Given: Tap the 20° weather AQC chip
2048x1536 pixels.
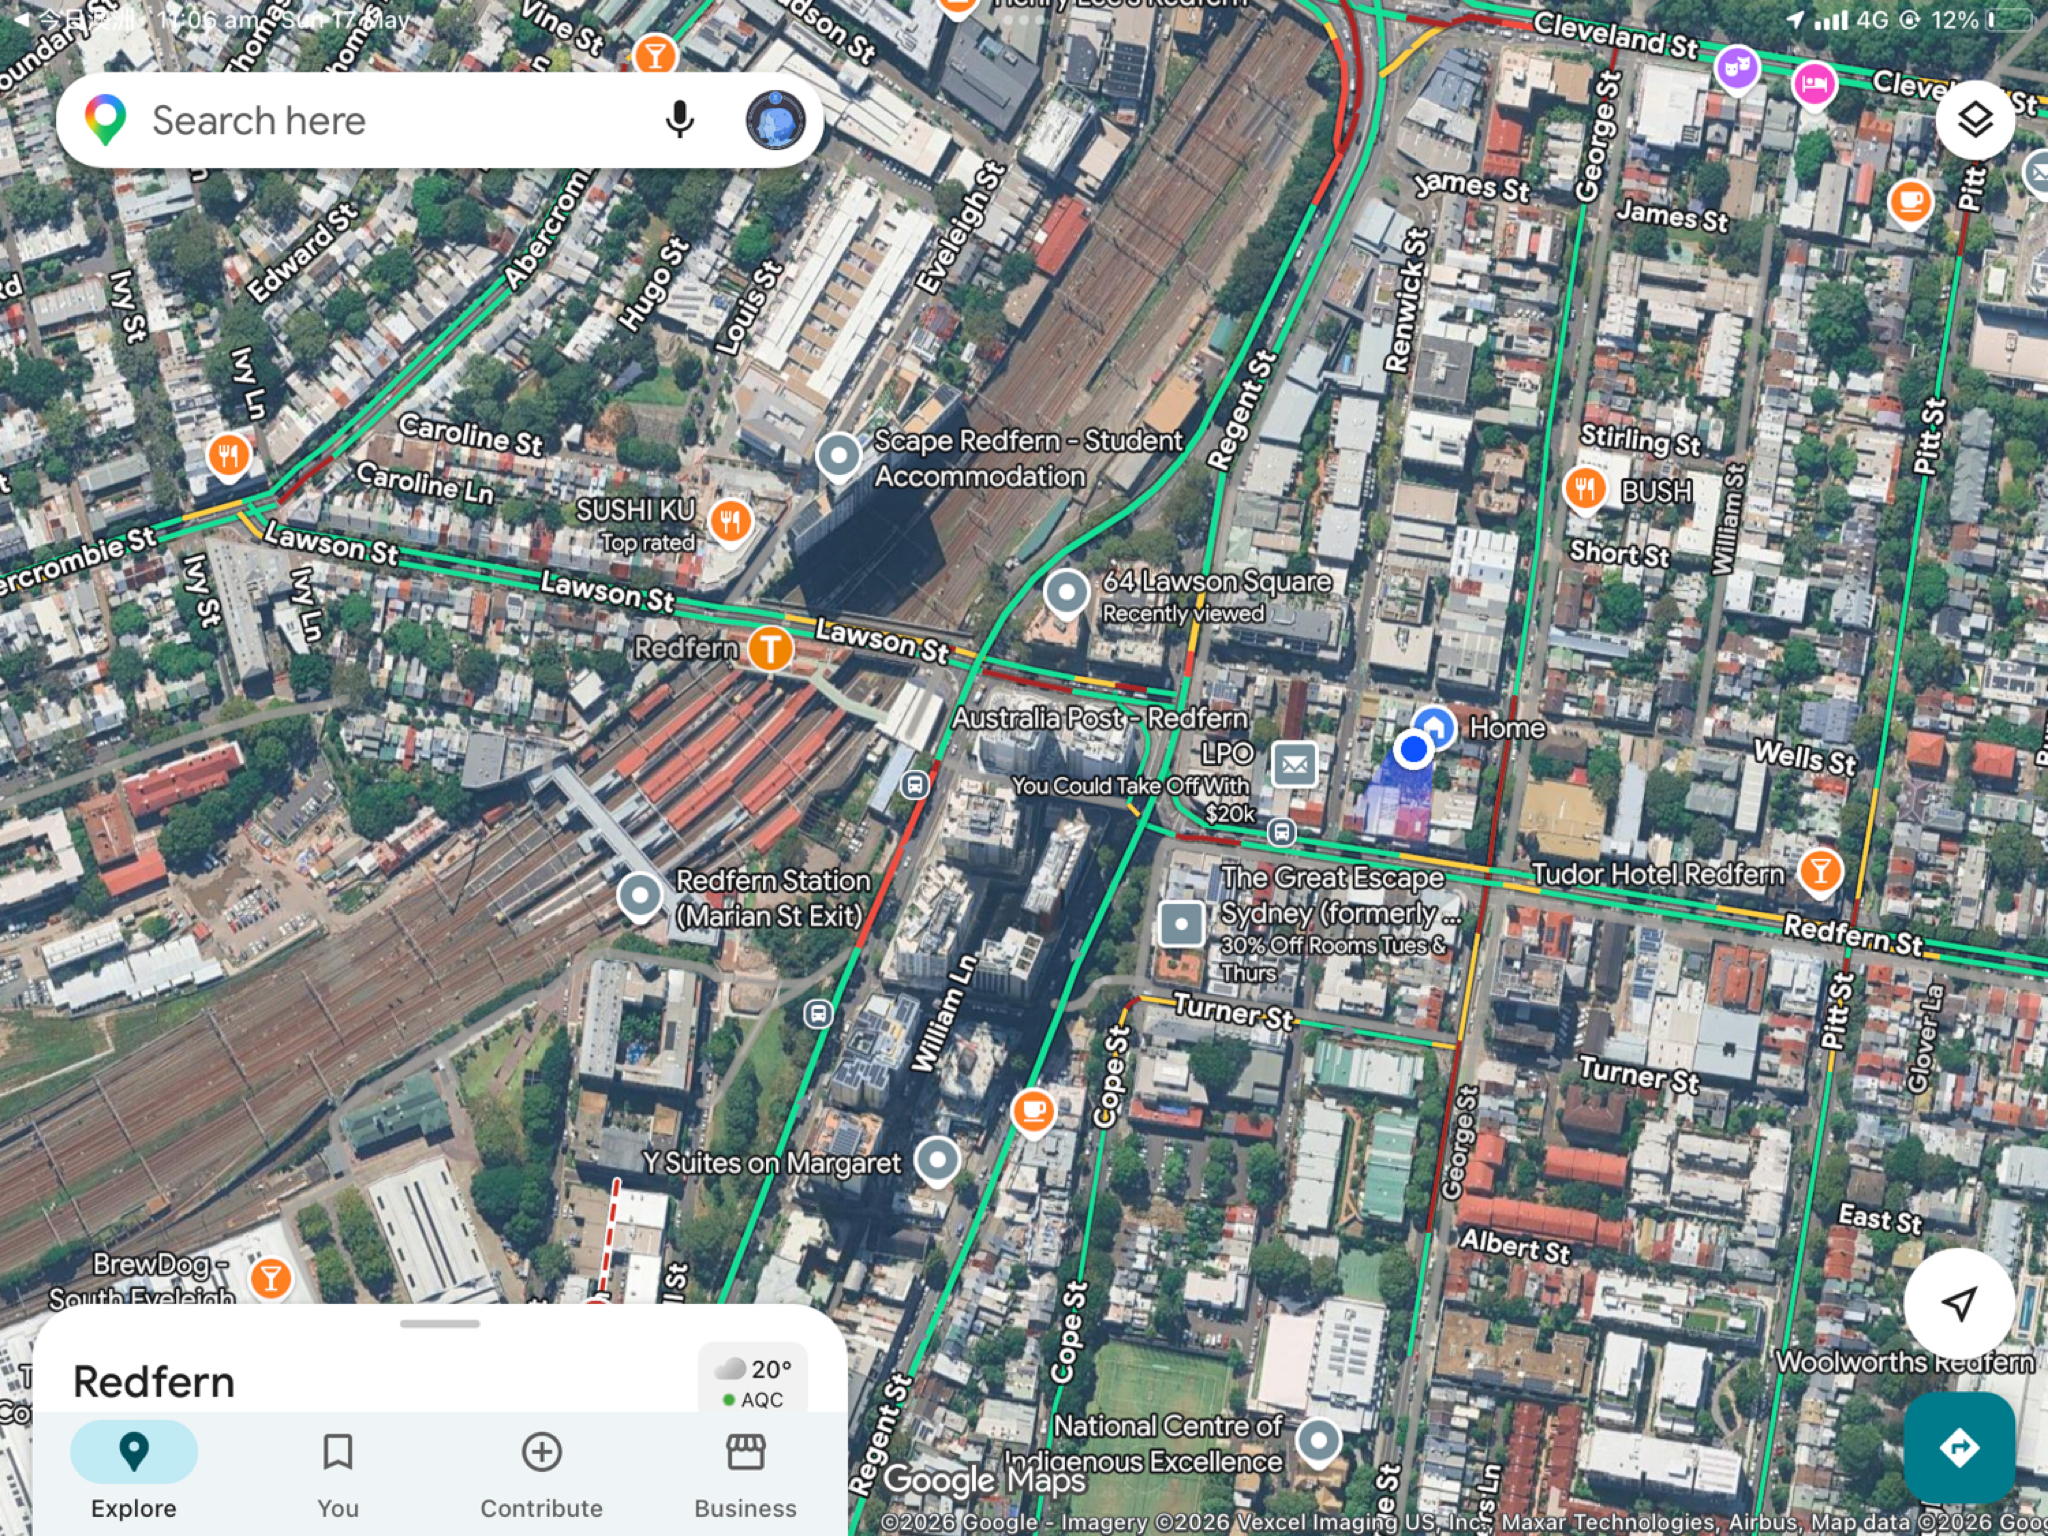Looking at the screenshot, I should [753, 1380].
